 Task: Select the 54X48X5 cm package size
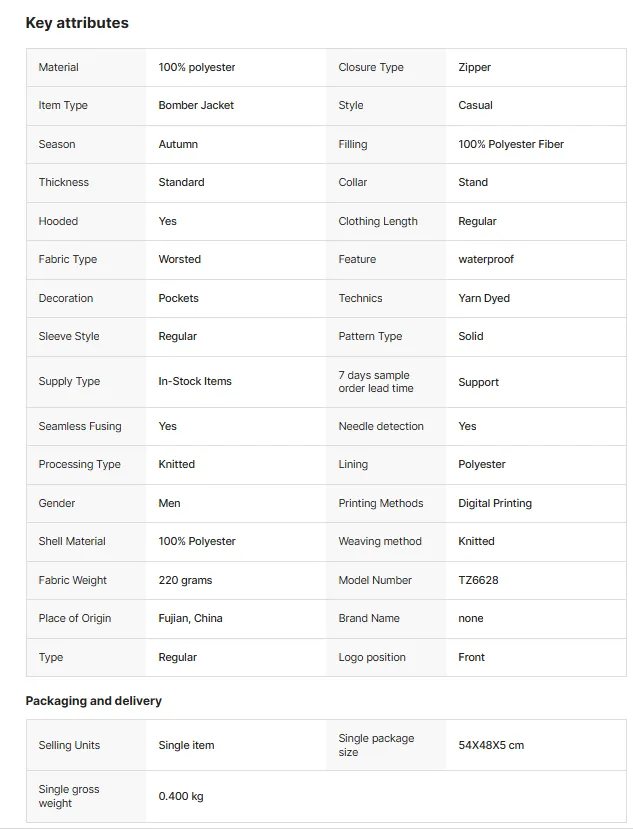coord(491,745)
